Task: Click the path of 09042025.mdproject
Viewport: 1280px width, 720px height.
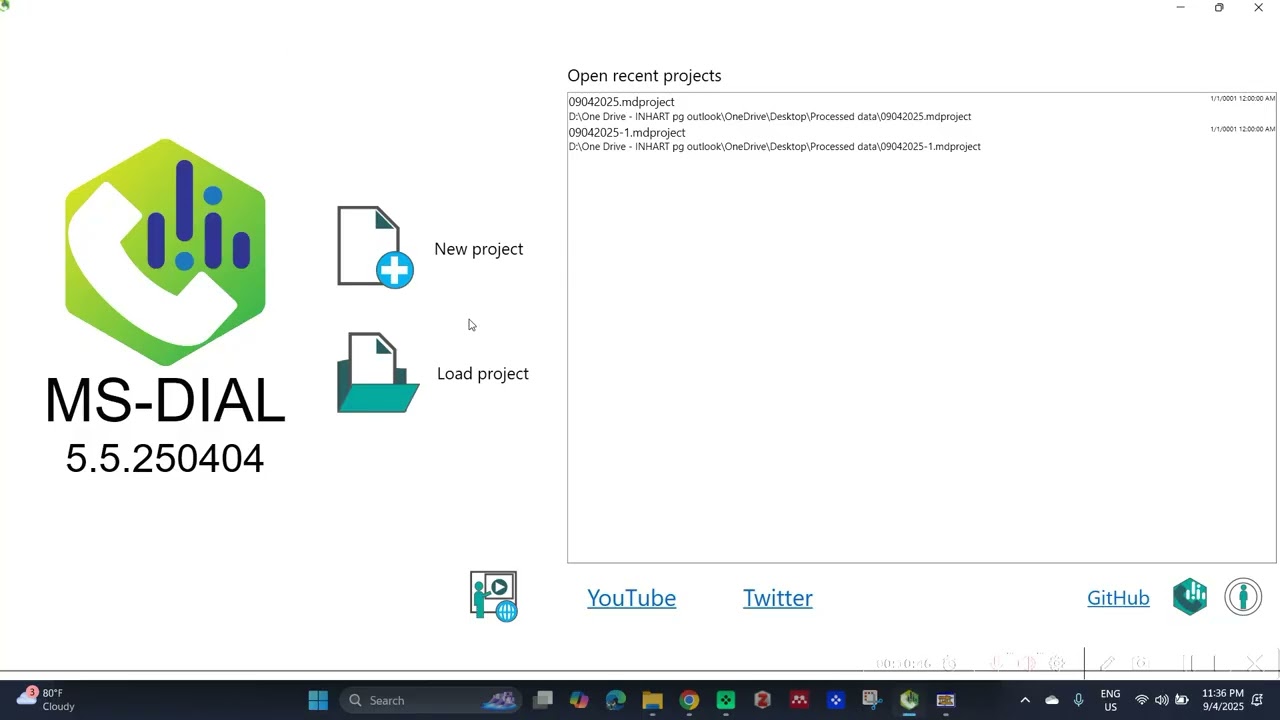Action: pyautogui.click(x=770, y=117)
